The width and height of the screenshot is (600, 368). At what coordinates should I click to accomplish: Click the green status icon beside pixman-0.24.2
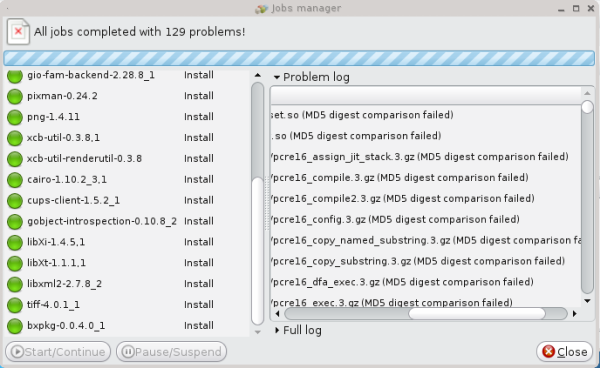click(x=15, y=96)
